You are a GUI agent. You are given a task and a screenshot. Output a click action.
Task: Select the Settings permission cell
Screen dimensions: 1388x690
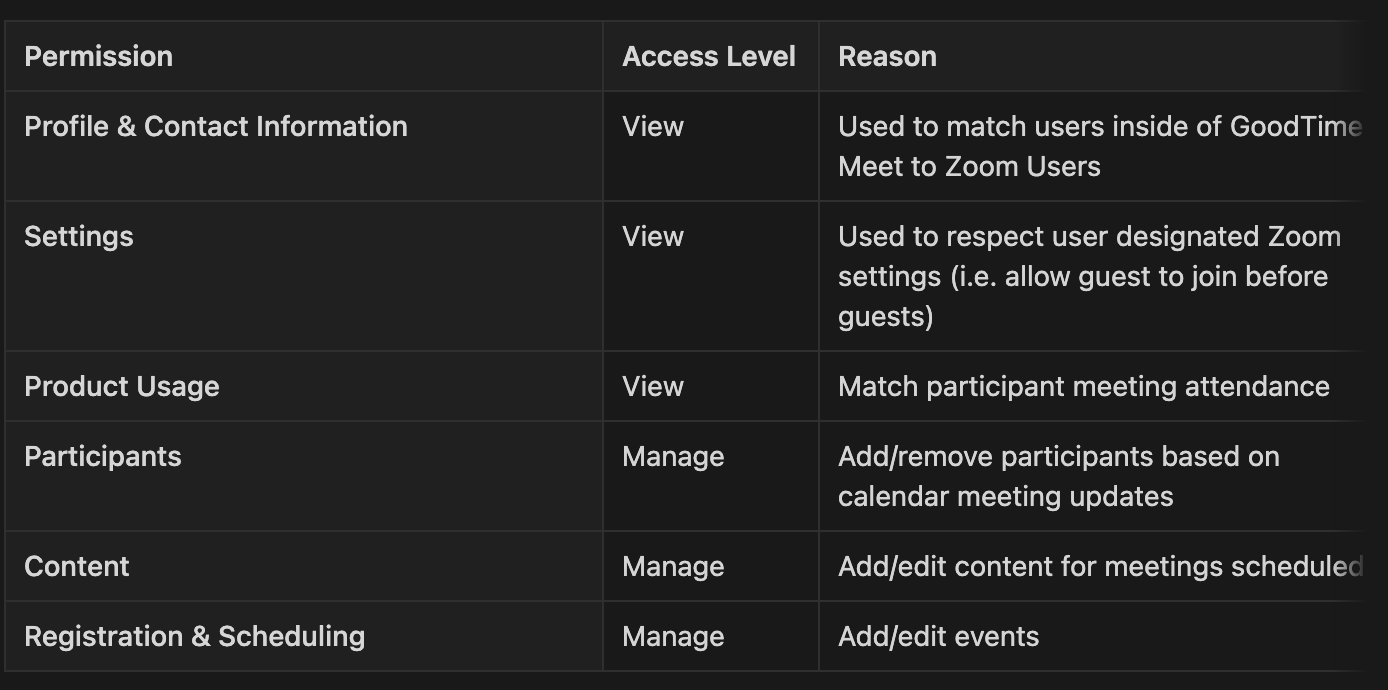tap(79, 237)
